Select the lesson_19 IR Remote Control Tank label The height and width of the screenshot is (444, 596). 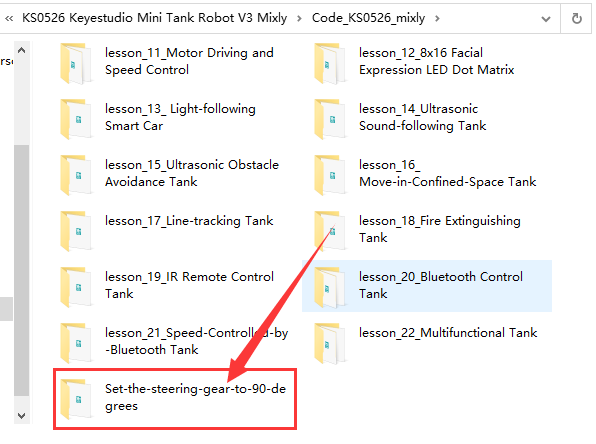189,285
